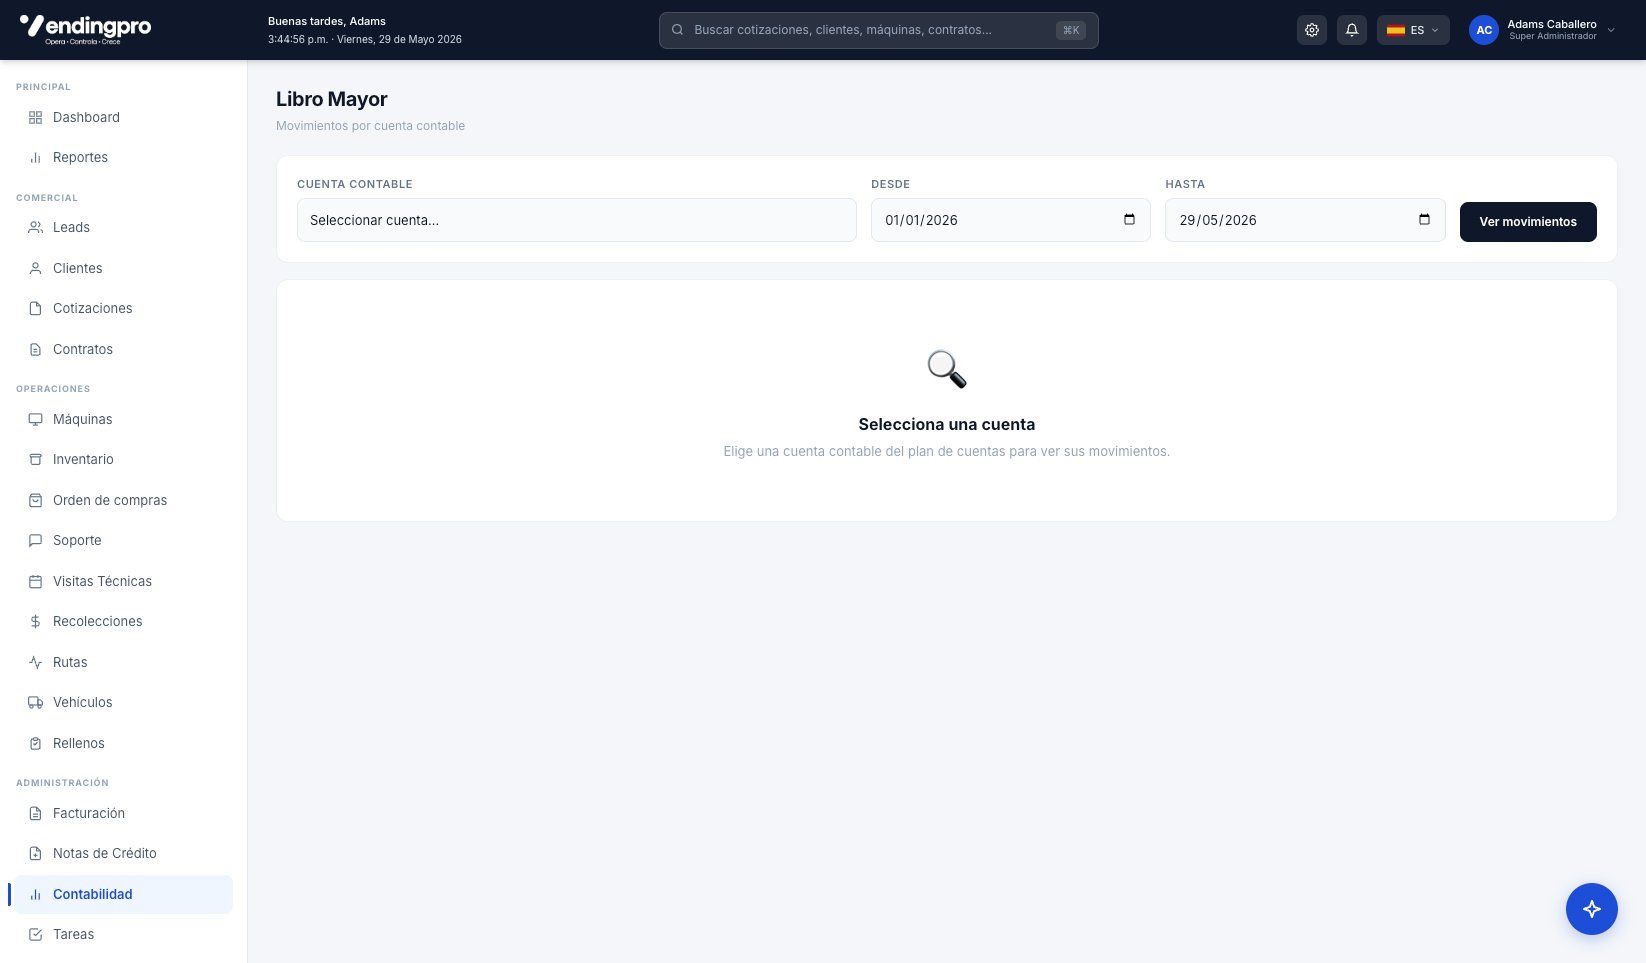Open the sparkle assistant floating button

(1592, 909)
